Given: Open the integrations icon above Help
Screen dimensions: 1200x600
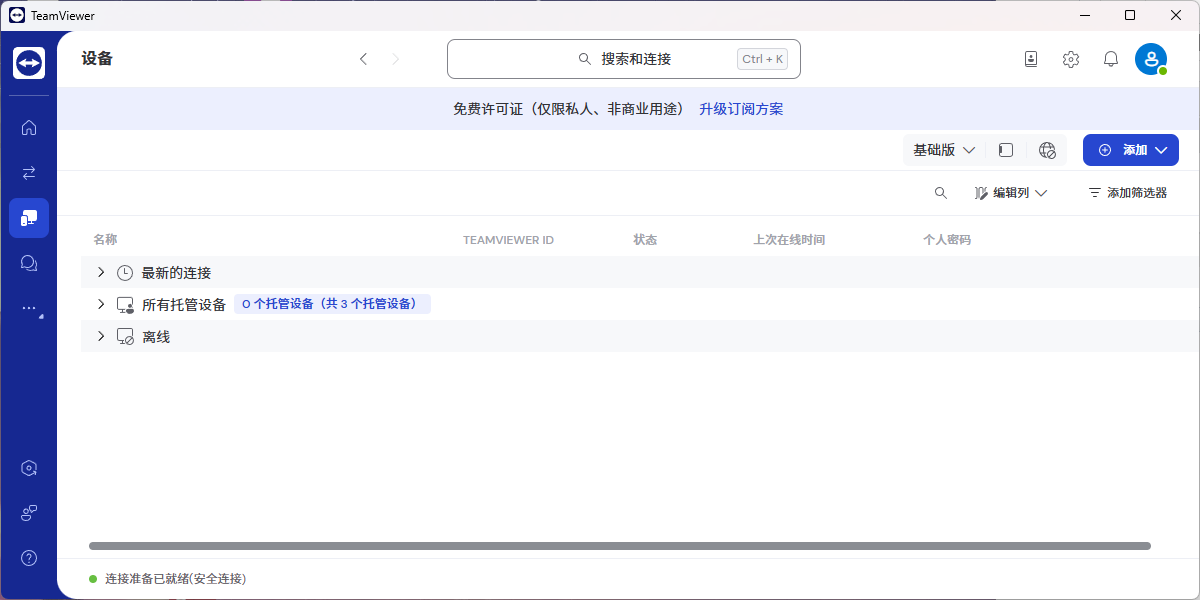Looking at the screenshot, I should [x=29, y=513].
